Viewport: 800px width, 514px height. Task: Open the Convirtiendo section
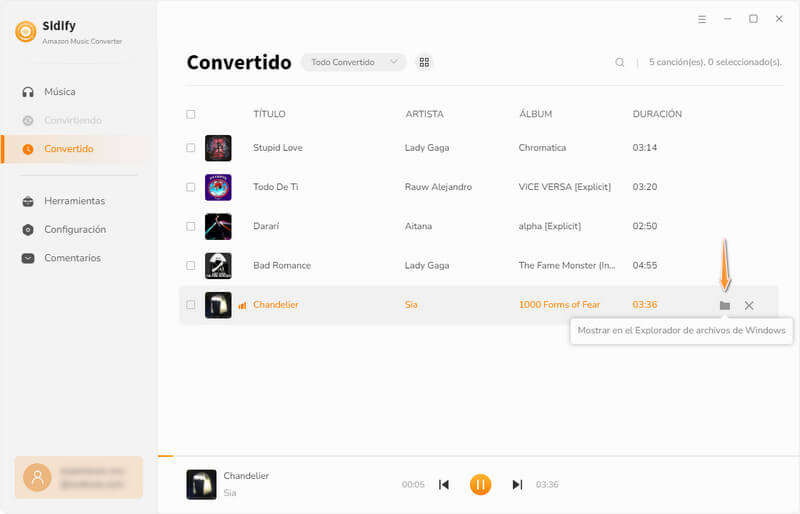pyautogui.click(x=73, y=120)
